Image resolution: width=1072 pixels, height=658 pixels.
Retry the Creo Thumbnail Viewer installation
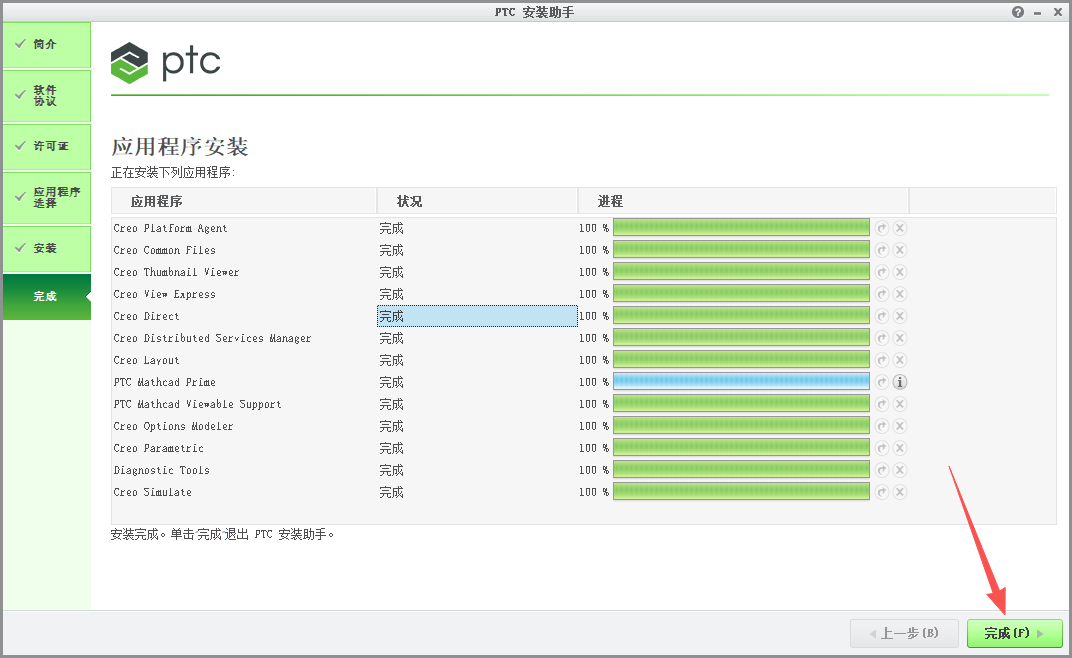[881, 271]
